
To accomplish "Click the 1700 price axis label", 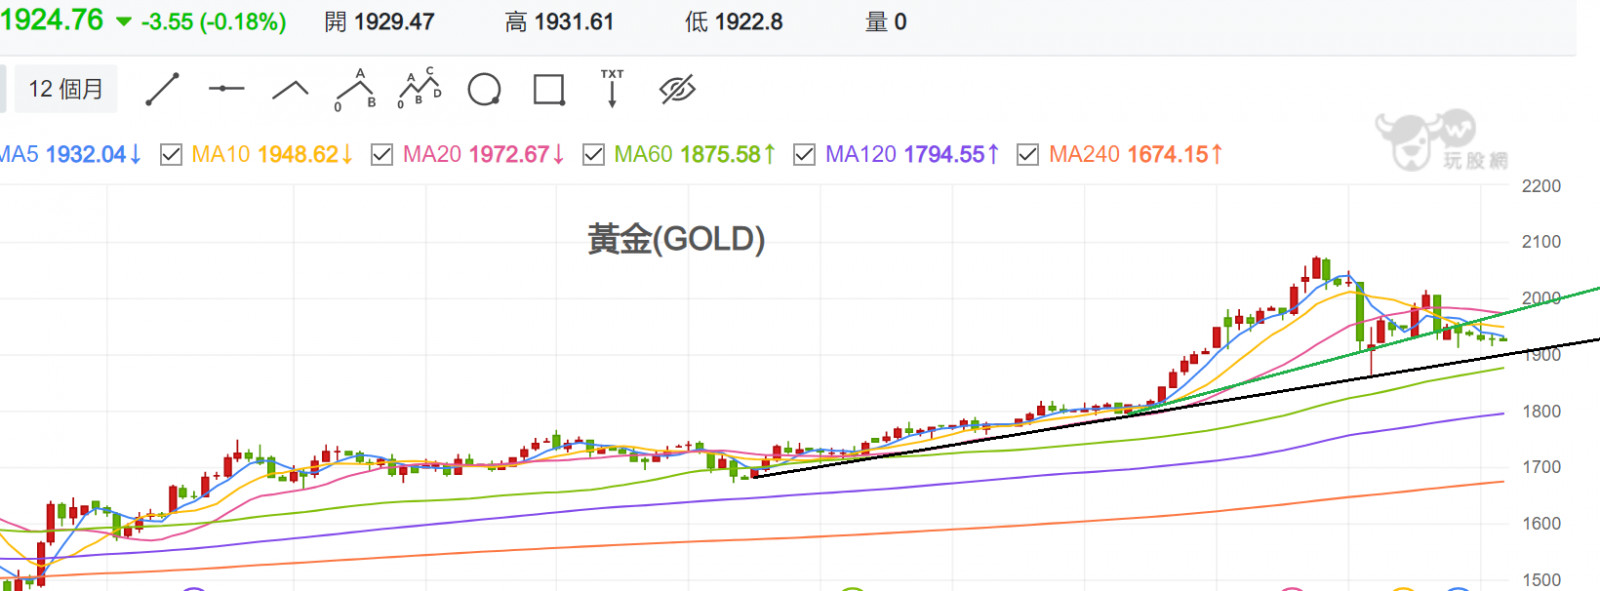I will [x=1541, y=467].
